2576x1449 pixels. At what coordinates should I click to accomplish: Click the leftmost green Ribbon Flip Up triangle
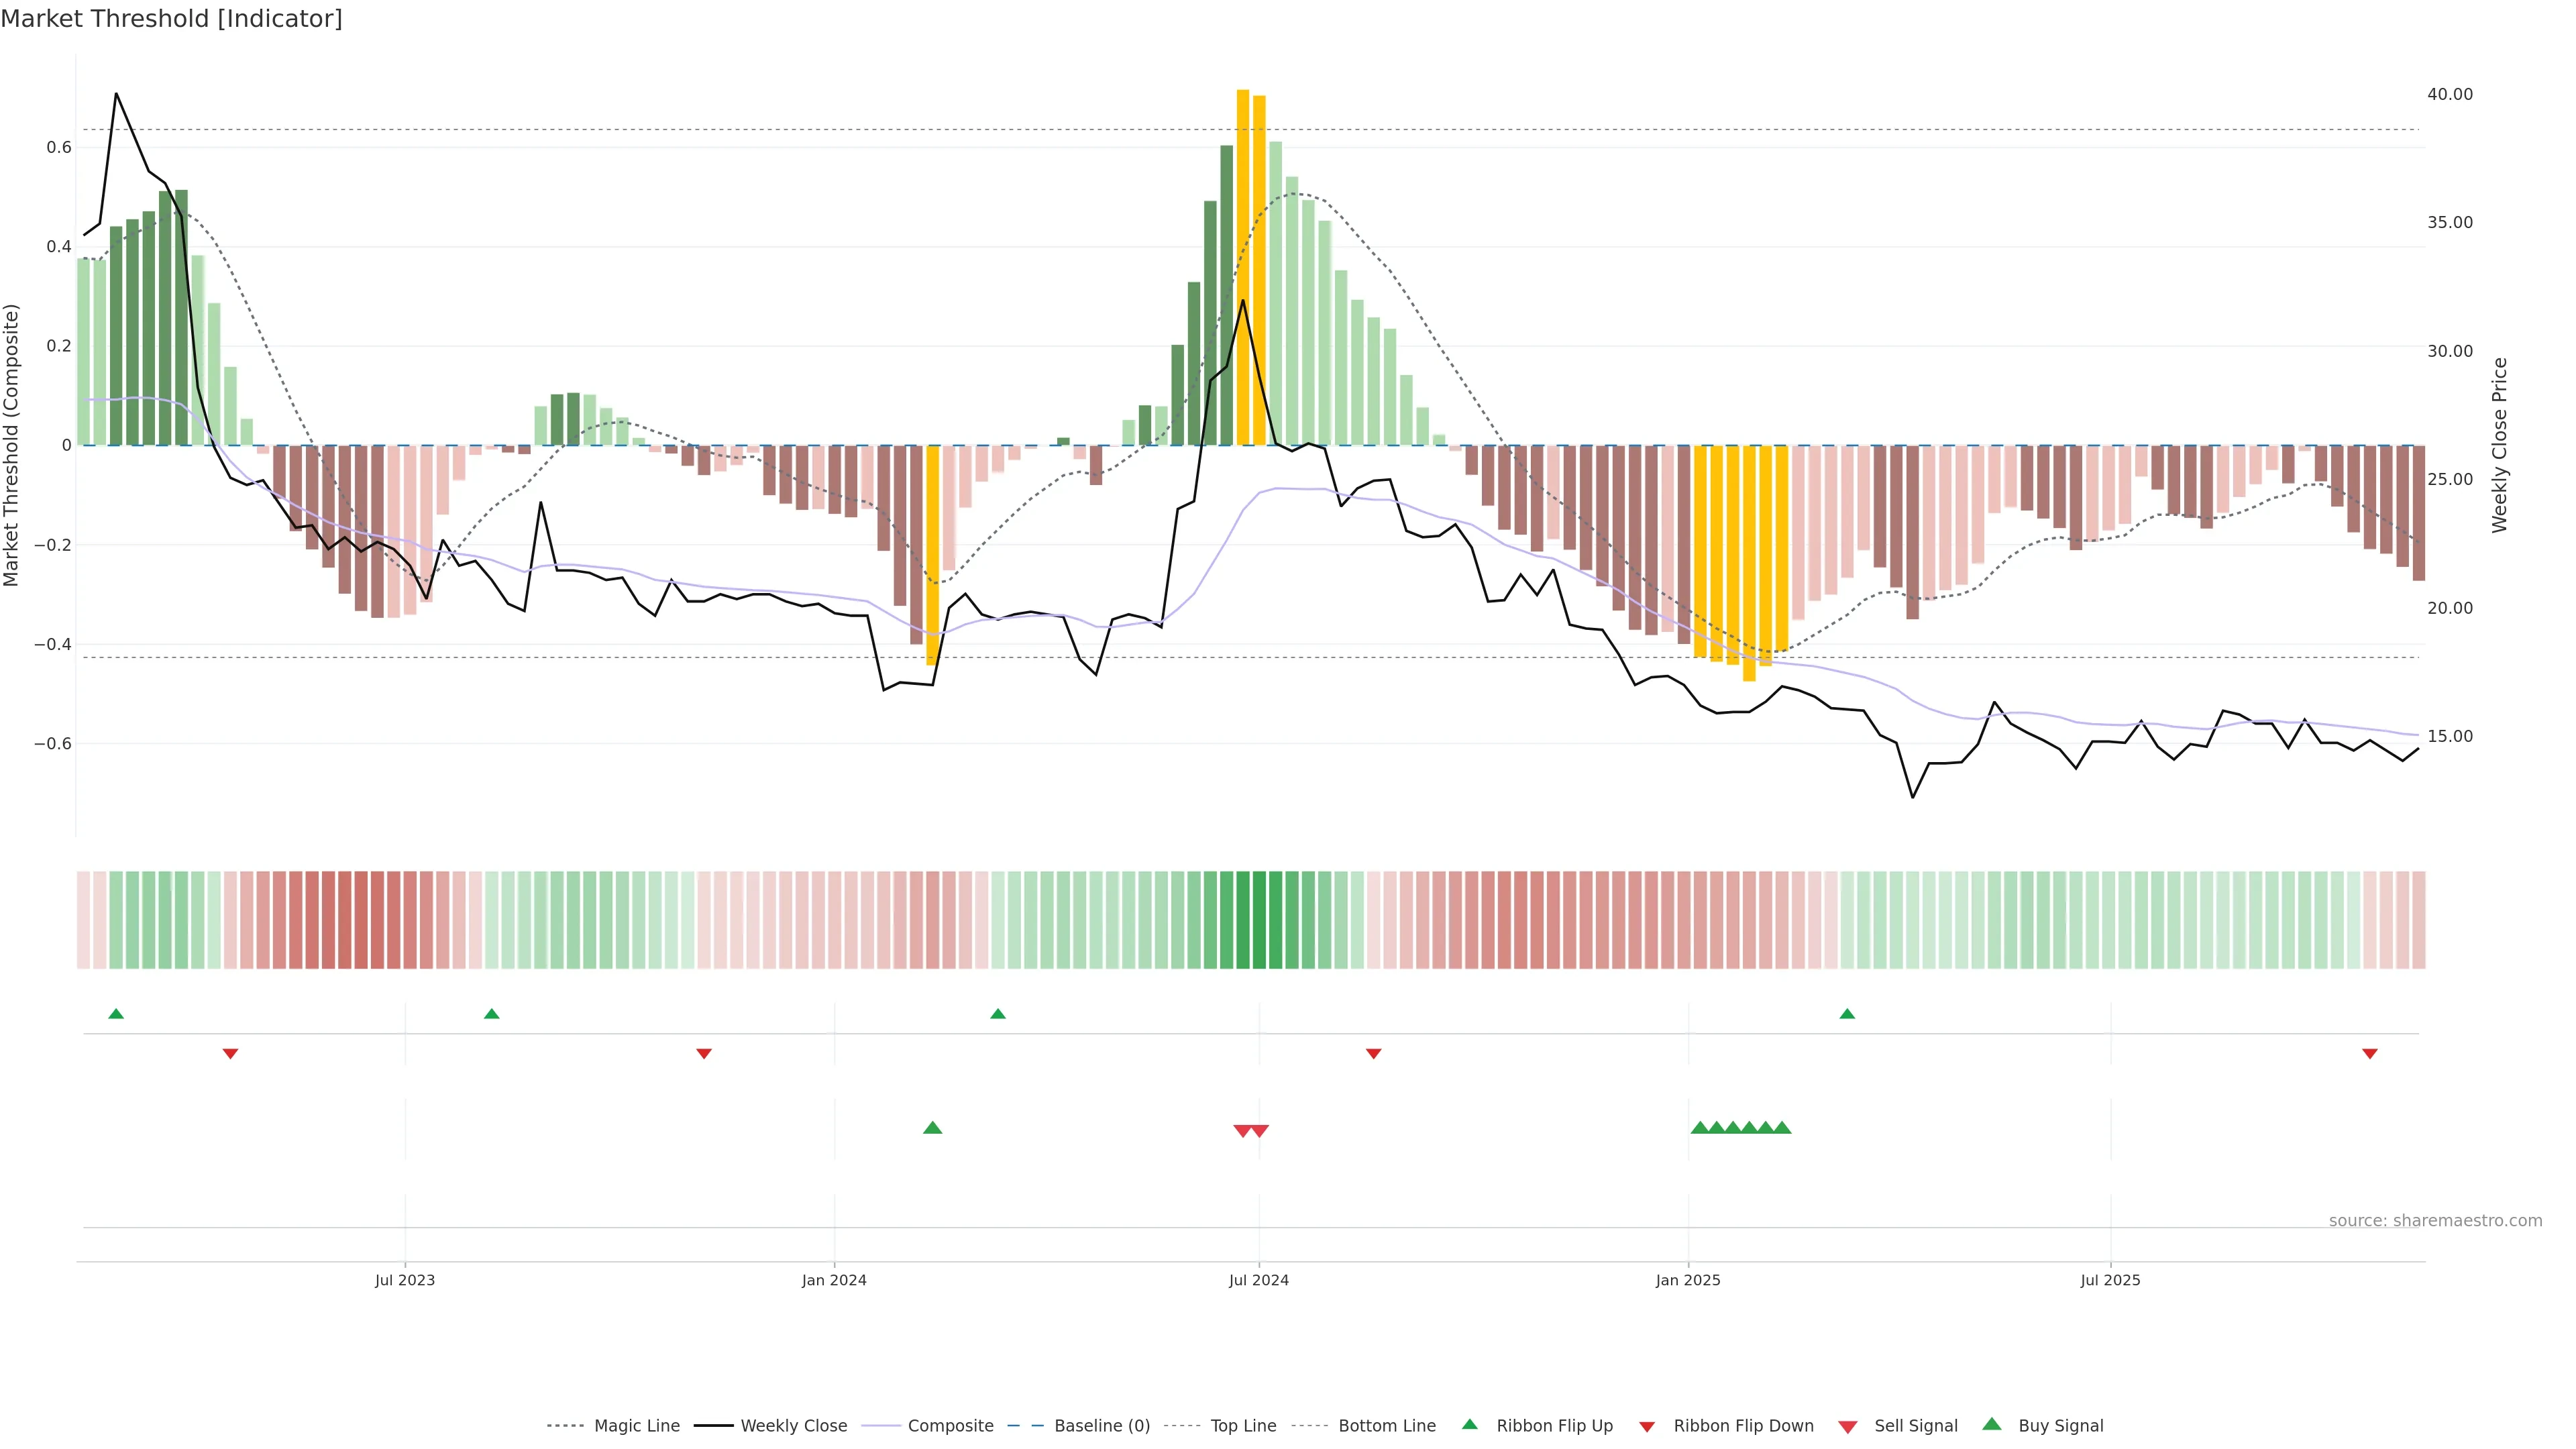coord(116,1014)
